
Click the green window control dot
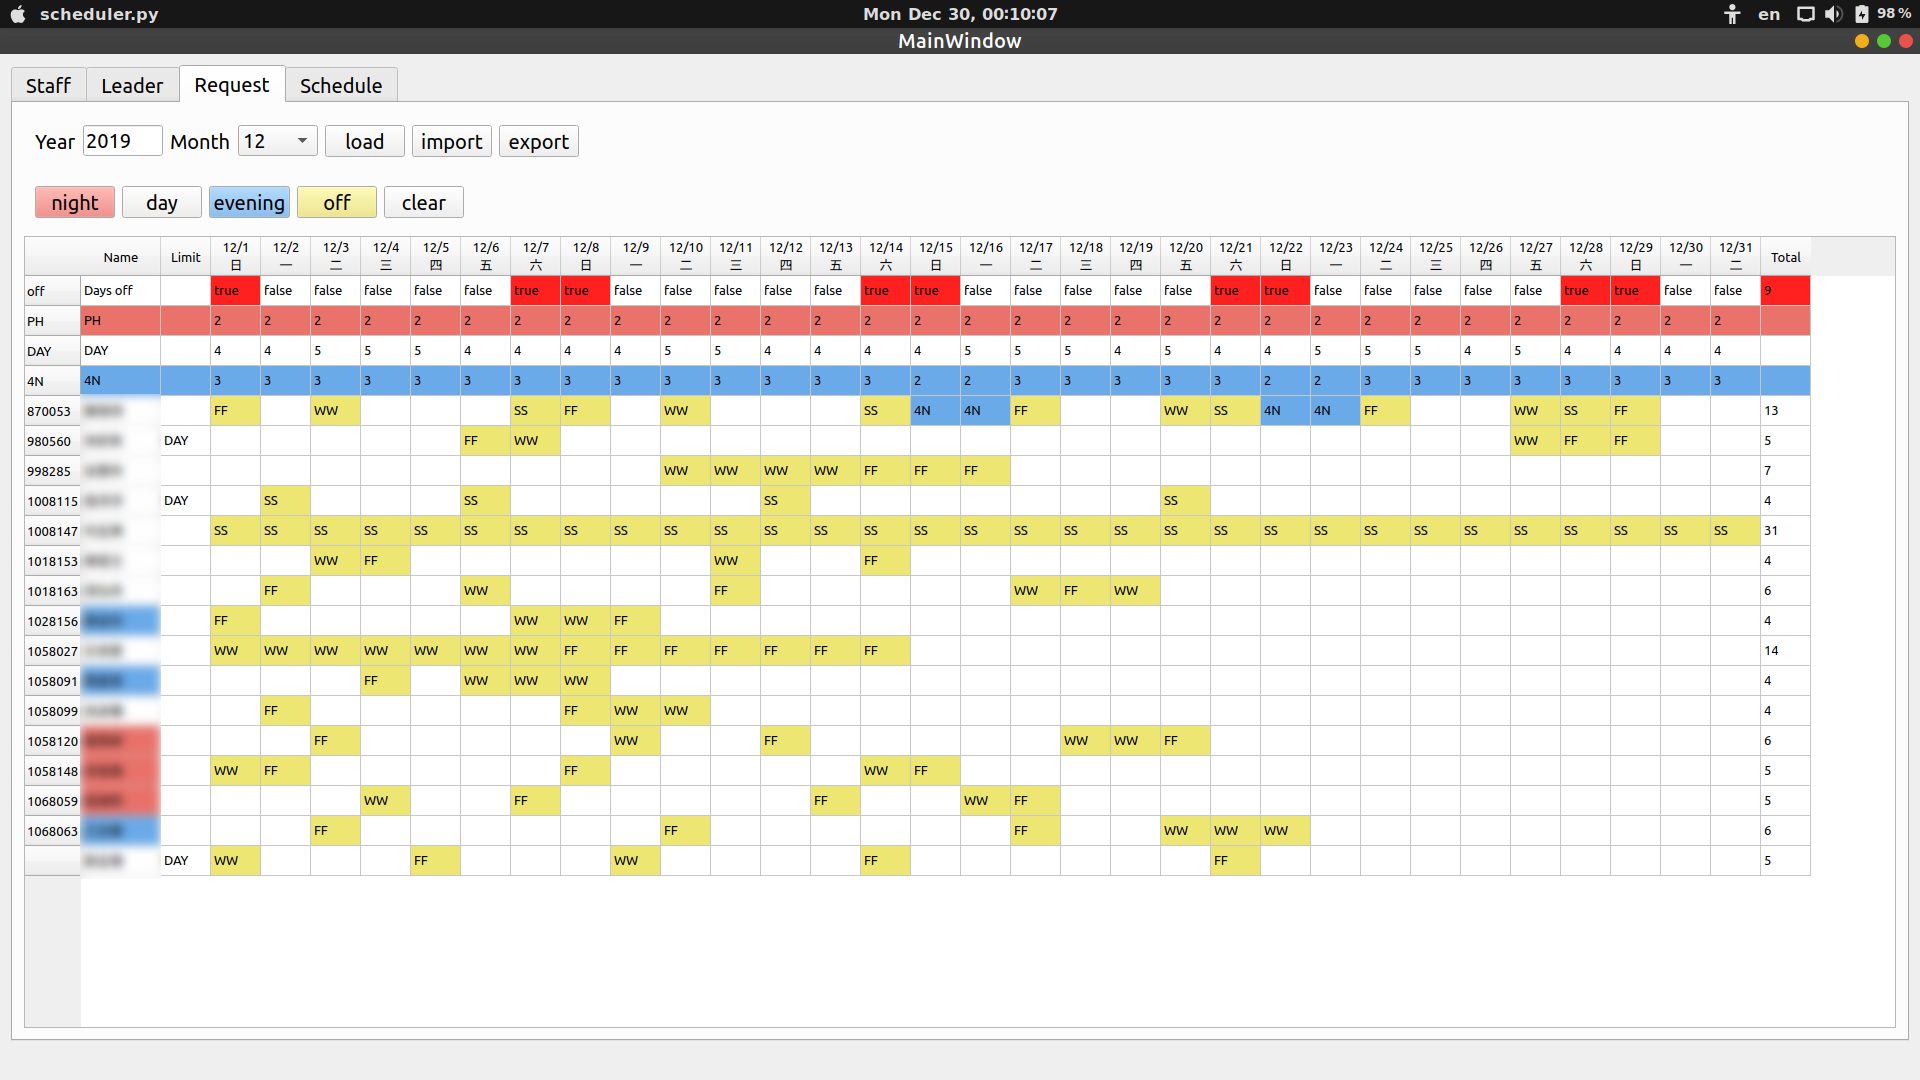tap(1884, 41)
